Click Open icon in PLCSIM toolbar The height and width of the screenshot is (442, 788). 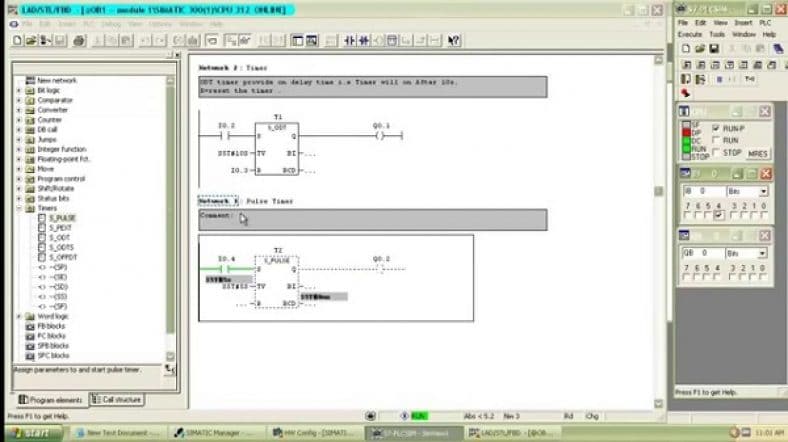(x=700, y=49)
